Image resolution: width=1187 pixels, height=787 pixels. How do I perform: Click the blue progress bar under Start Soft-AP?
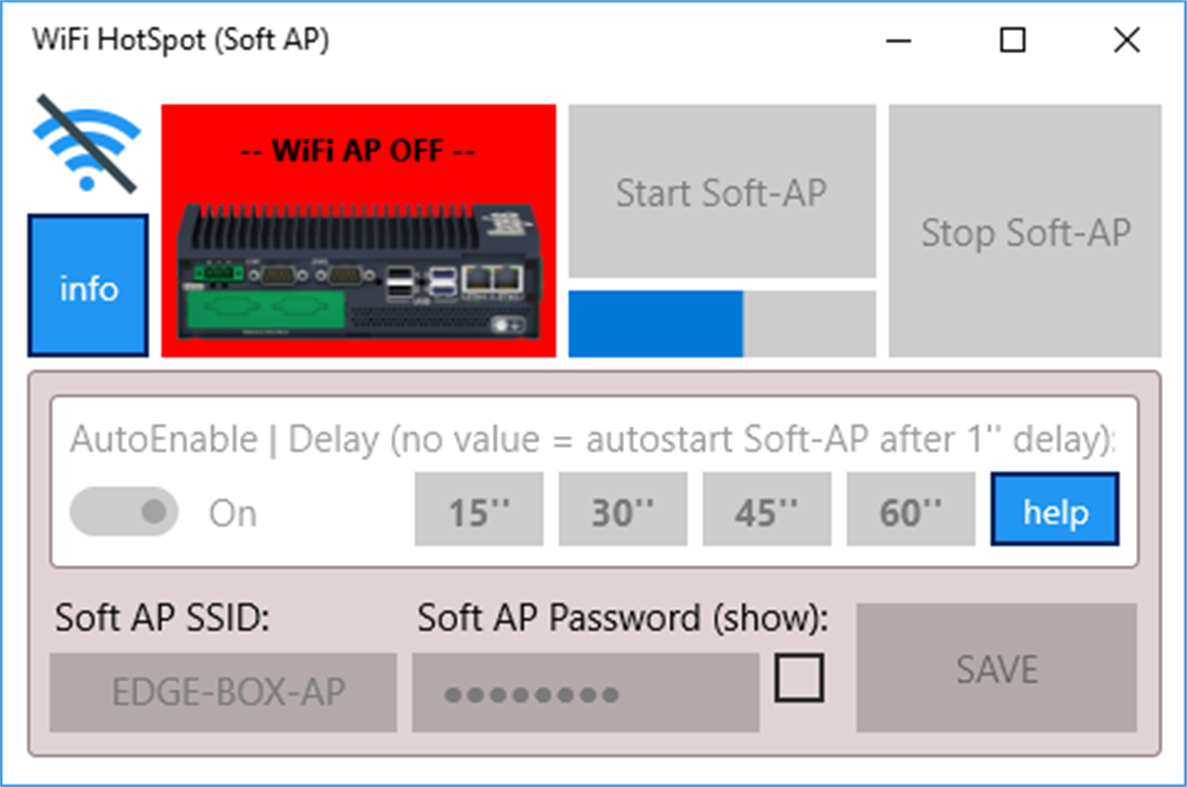click(x=655, y=325)
